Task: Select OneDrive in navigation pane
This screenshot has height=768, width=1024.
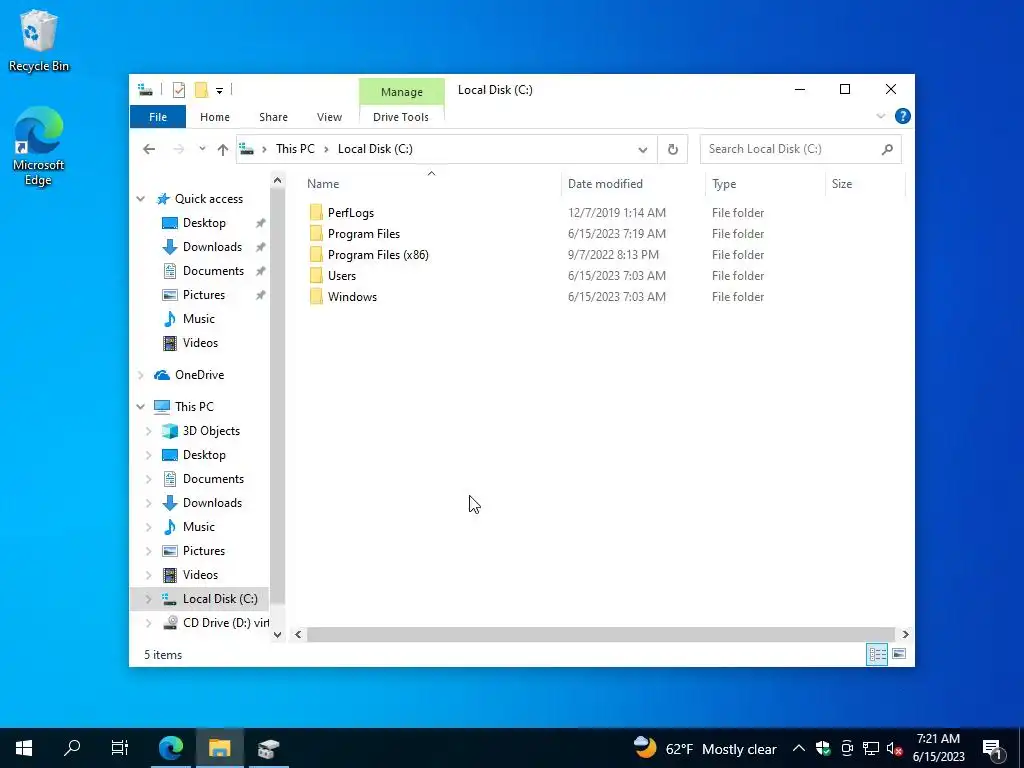Action: [199, 375]
